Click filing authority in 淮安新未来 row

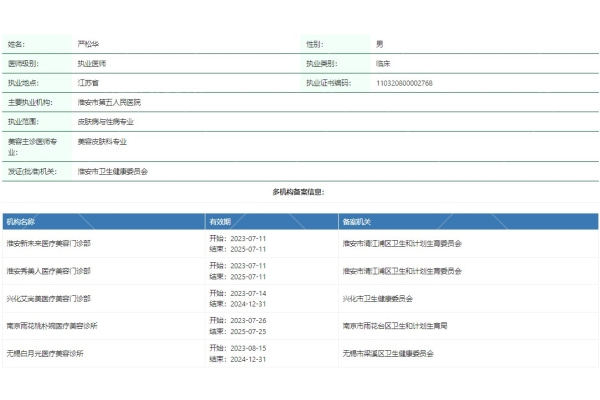click(402, 243)
